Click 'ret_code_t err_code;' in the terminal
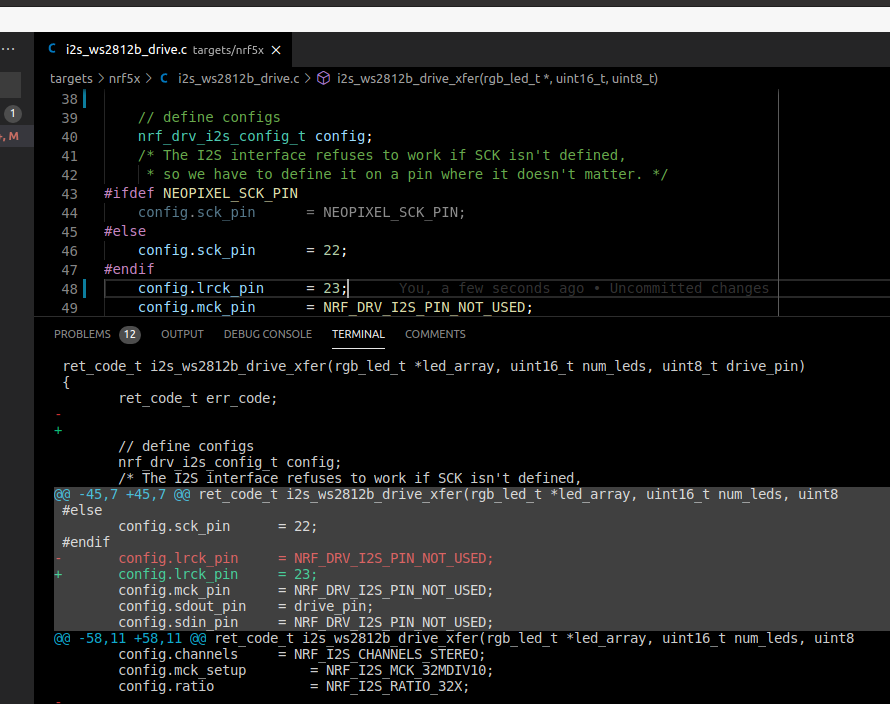 tap(198, 399)
